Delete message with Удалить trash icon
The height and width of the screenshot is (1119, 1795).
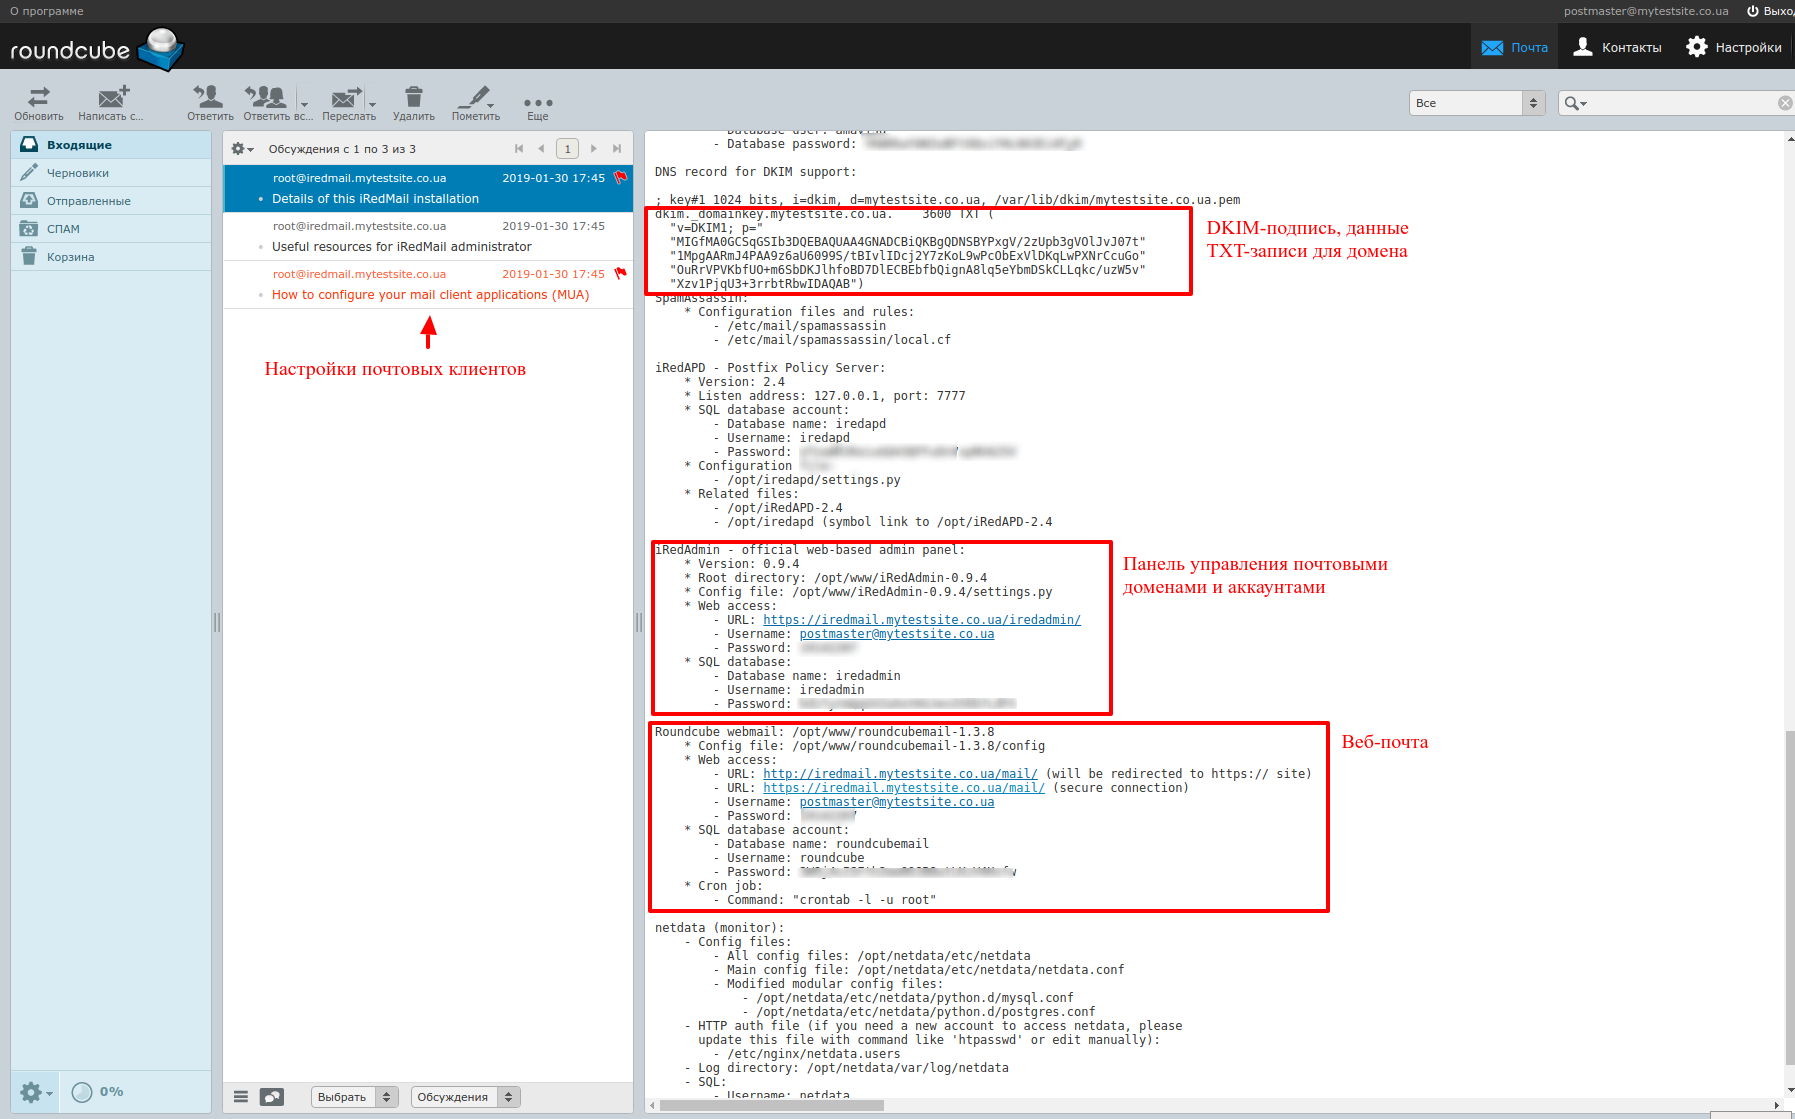pos(413,97)
